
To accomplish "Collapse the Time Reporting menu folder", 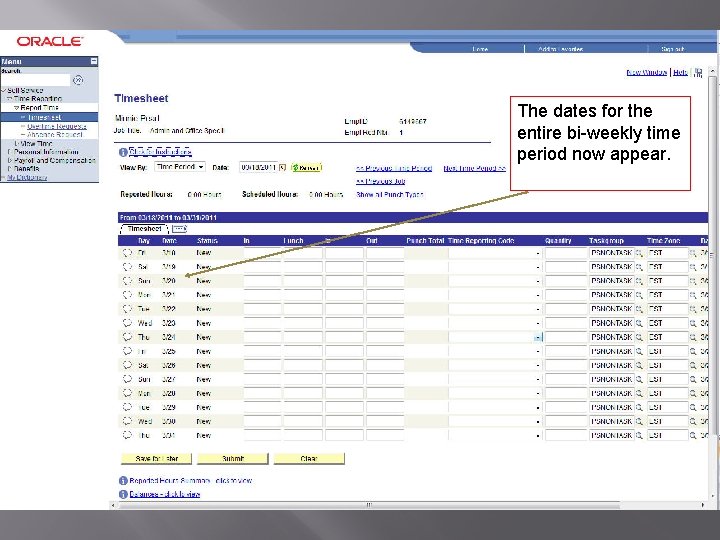I will coord(9,99).
